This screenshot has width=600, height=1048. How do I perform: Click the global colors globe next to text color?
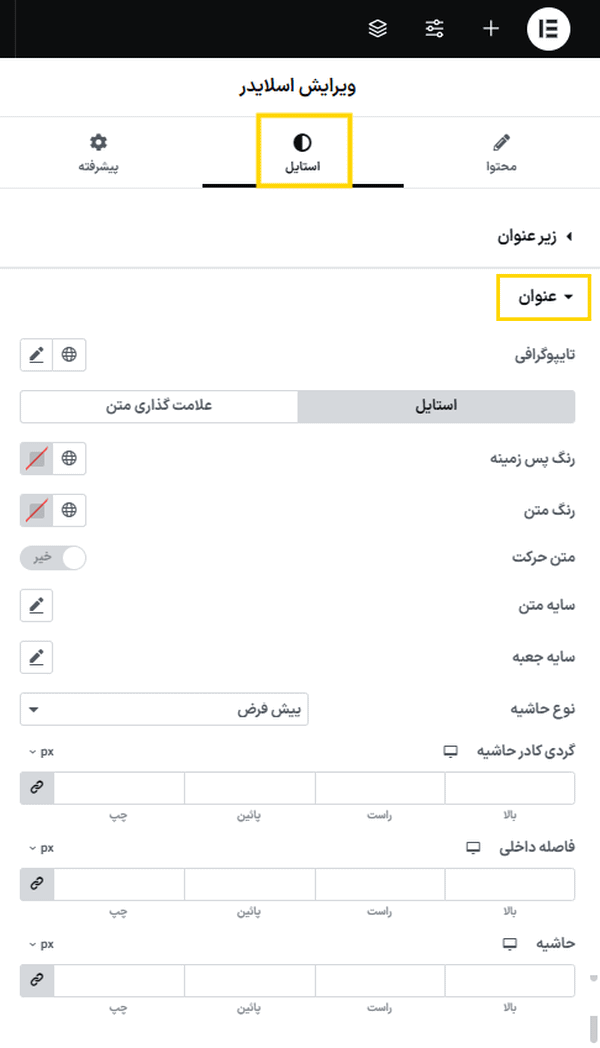point(66,510)
